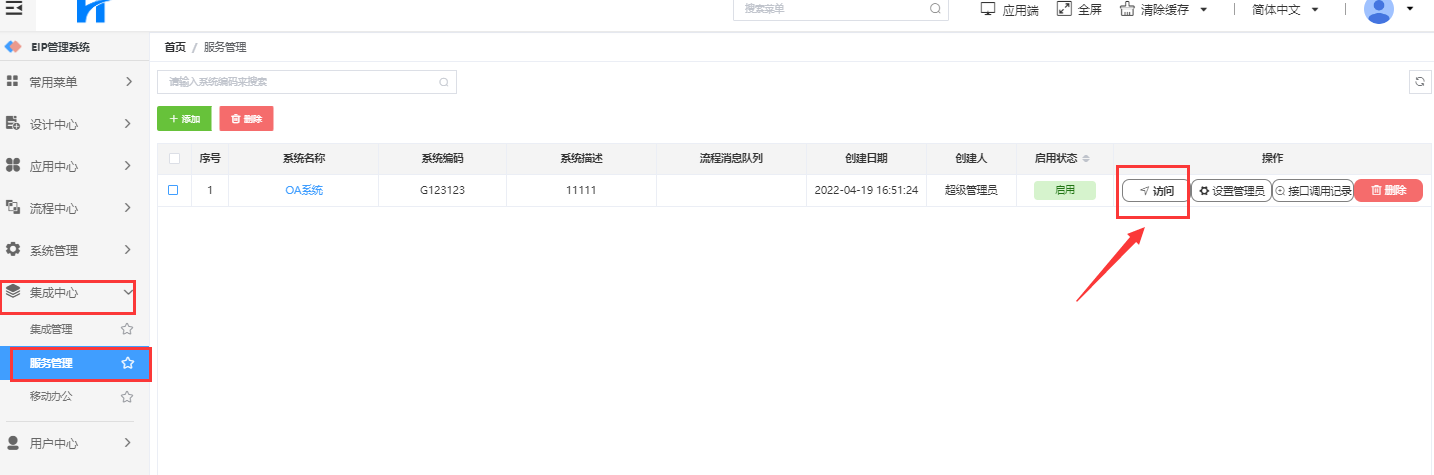The image size is (1434, 475).
Task: Enter fullscreen with the 全屏 icon
Action: [1064, 9]
